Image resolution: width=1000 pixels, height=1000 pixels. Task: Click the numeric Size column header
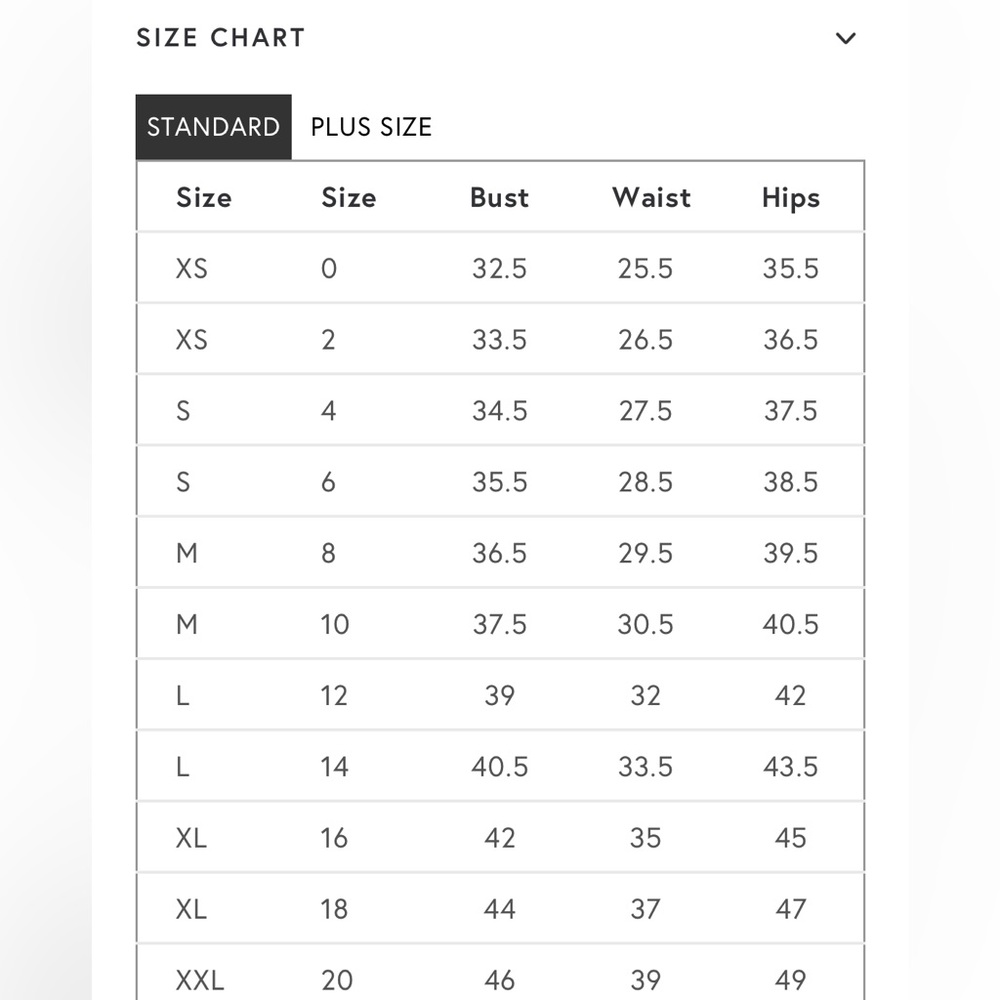(x=349, y=198)
